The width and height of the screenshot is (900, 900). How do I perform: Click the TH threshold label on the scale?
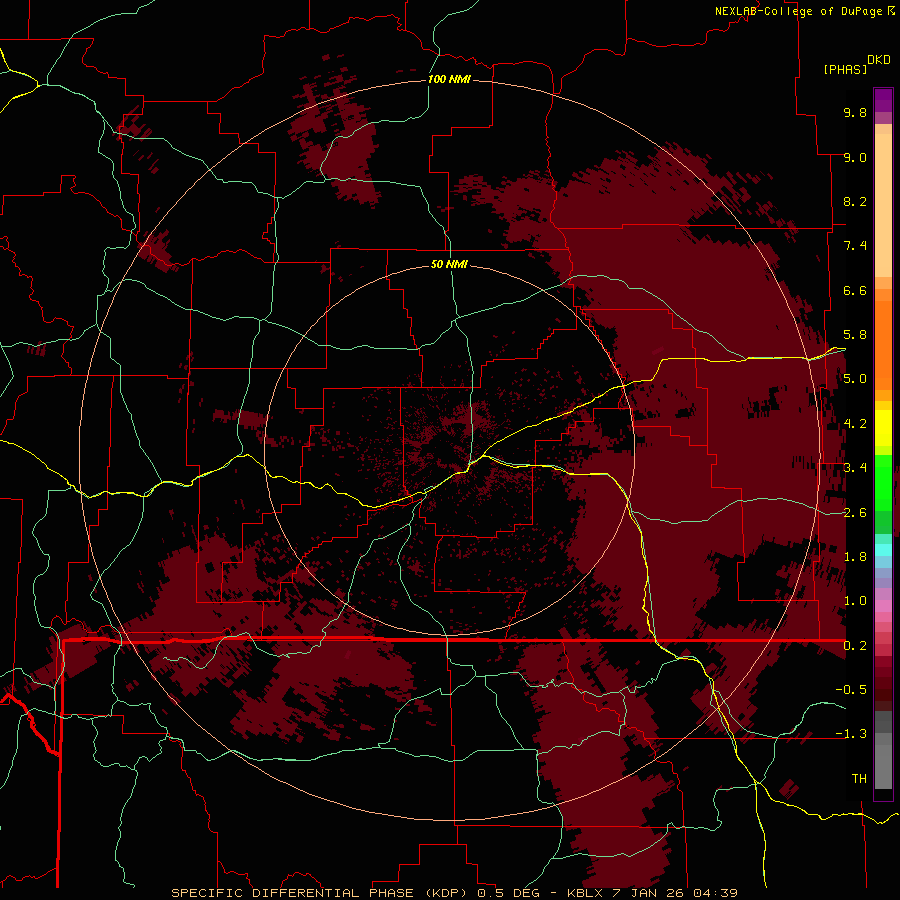click(859, 779)
